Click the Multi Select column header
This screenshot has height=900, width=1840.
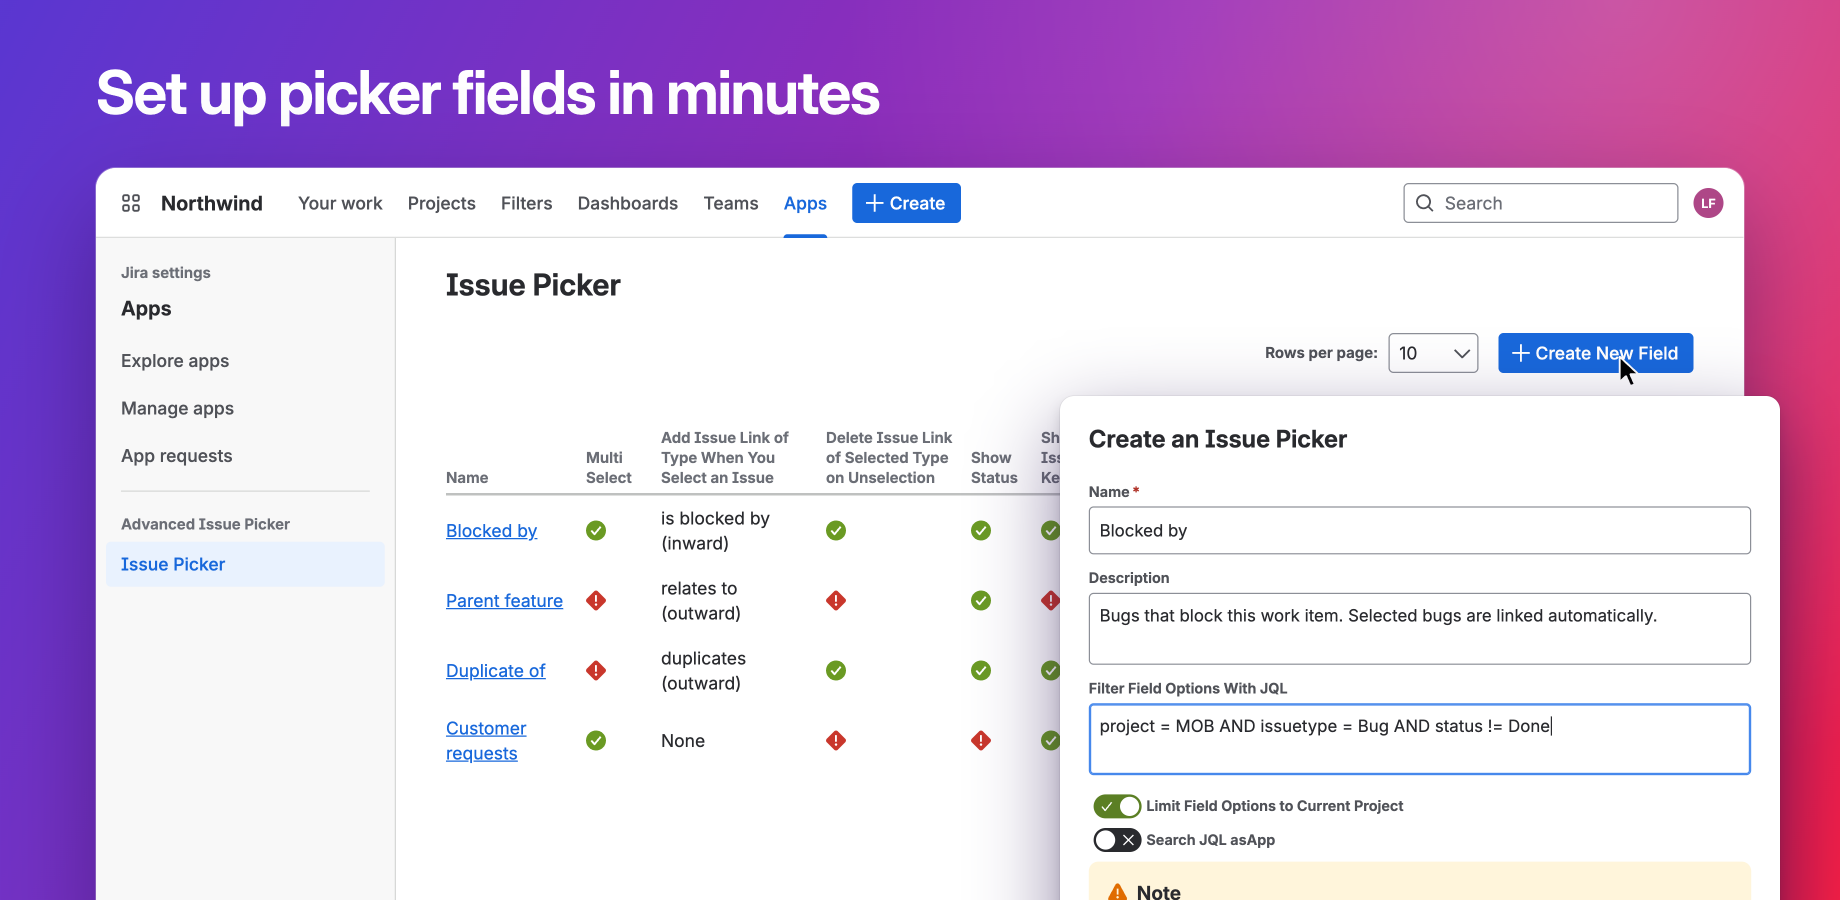[609, 468]
